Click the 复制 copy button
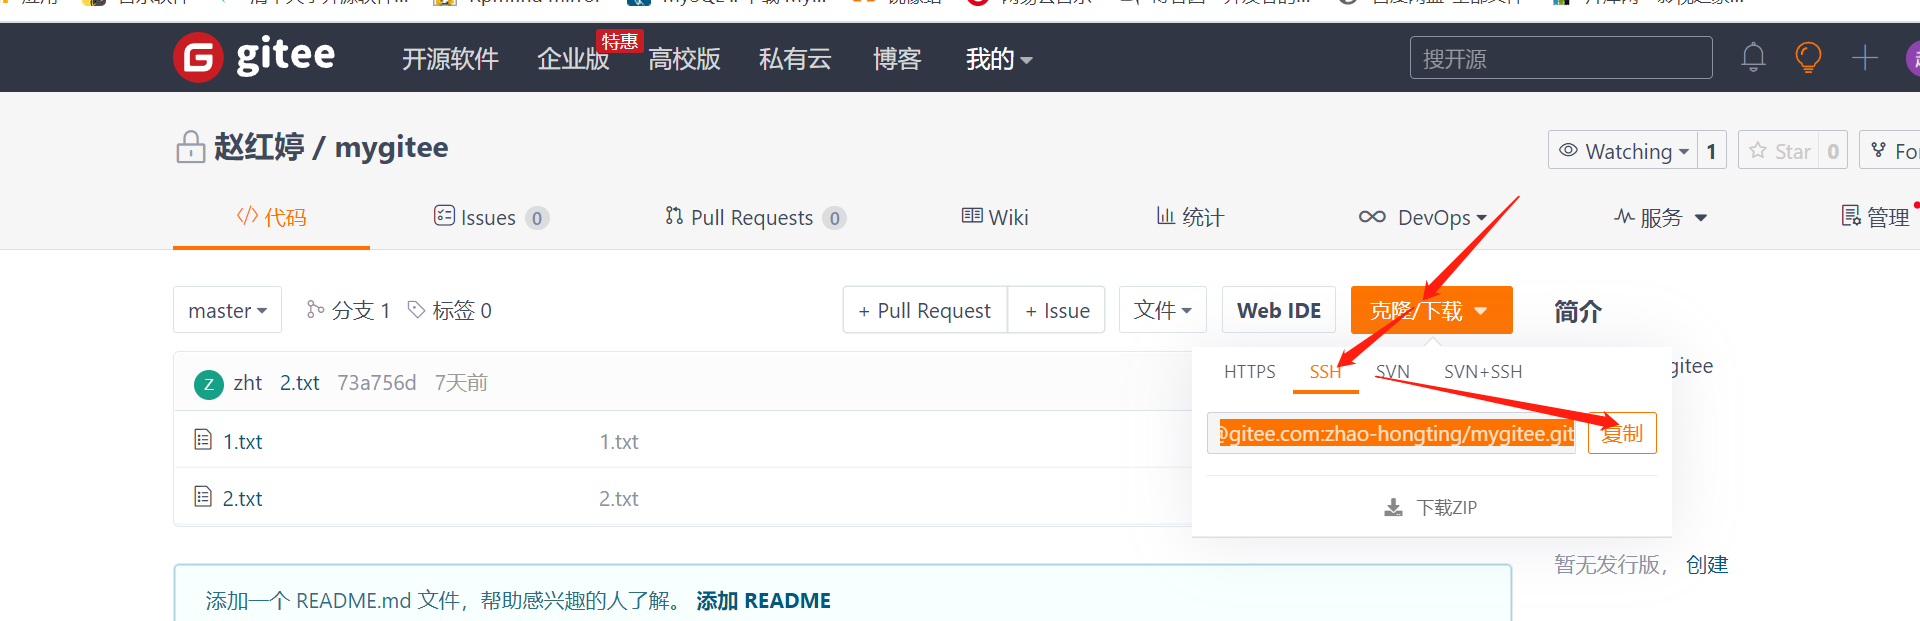This screenshot has height=621, width=1920. click(1622, 433)
